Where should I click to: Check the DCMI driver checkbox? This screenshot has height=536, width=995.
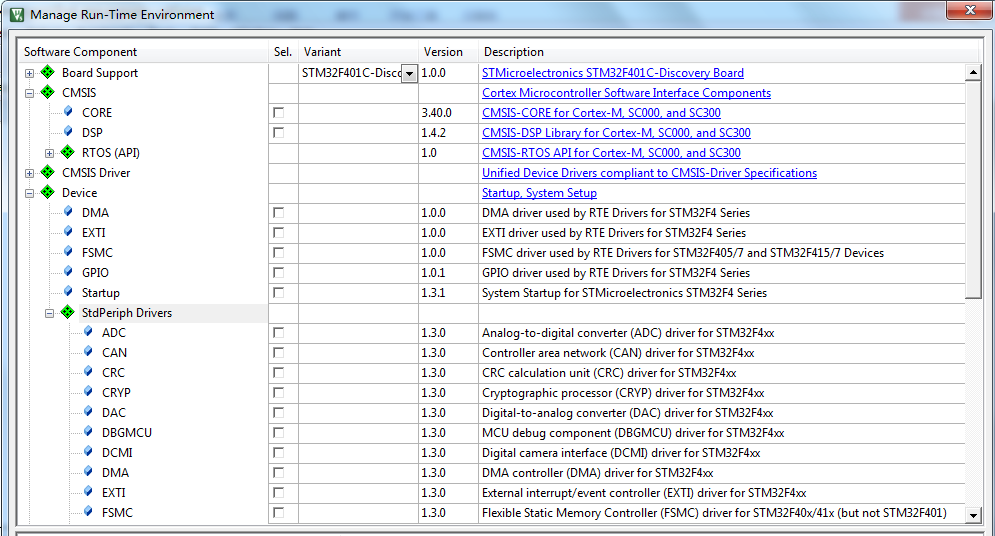coord(278,452)
